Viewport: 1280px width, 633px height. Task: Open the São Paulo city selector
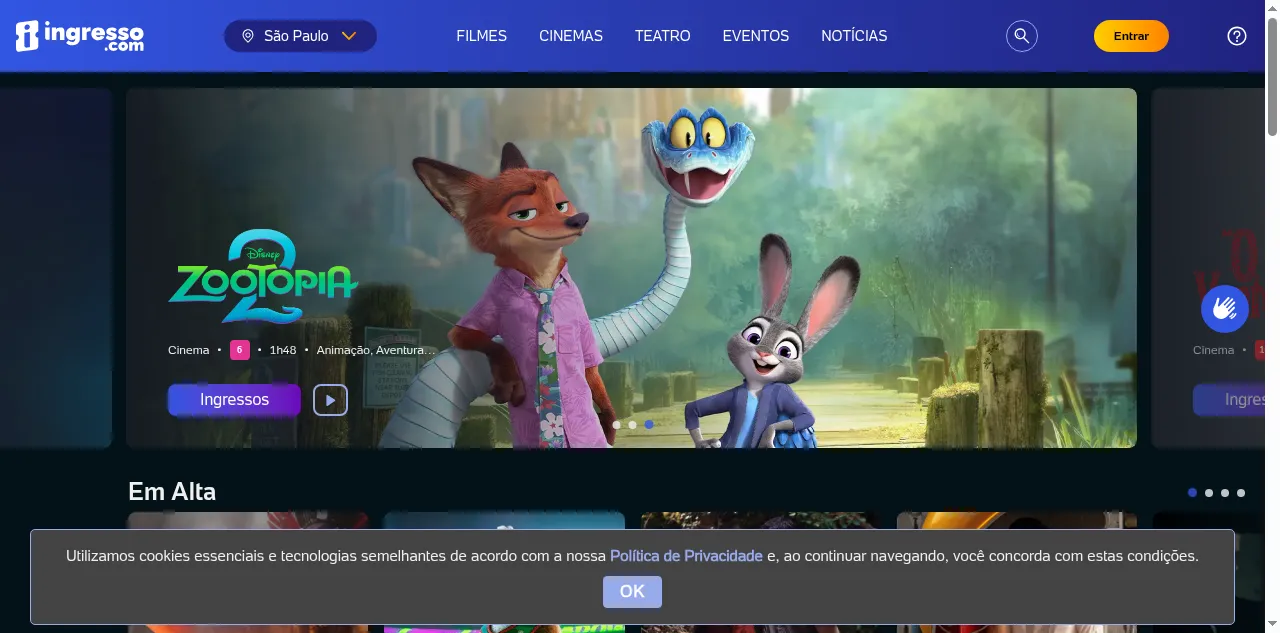300,36
